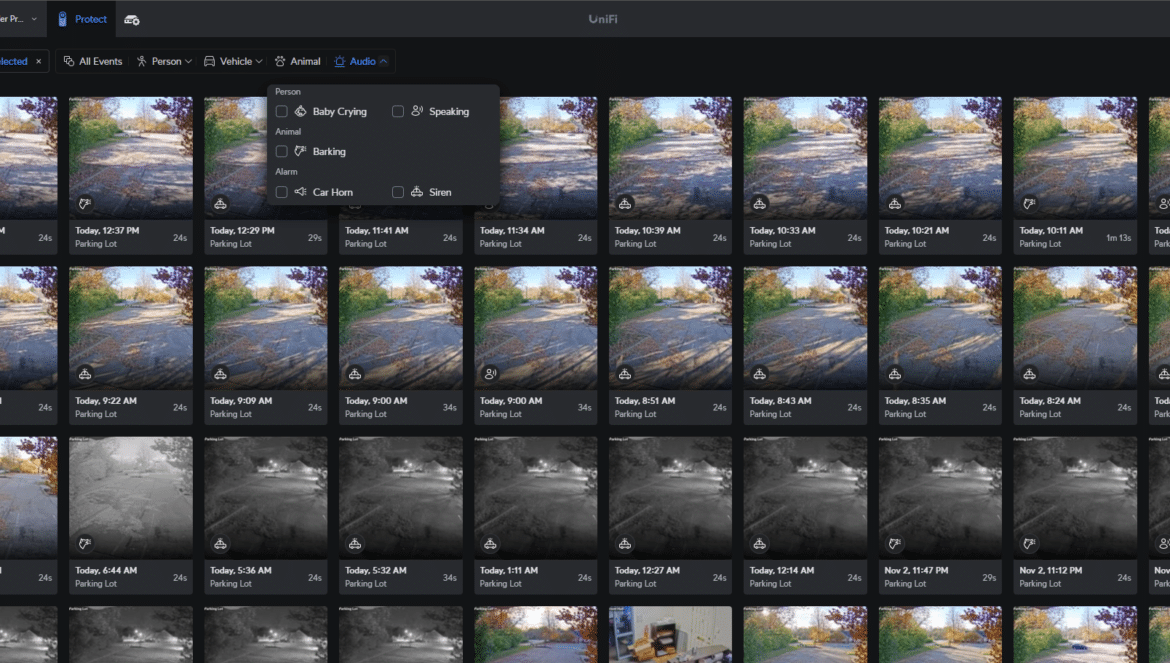The height and width of the screenshot is (663, 1170).
Task: Select the Siren audio filter checkbox
Action: [x=398, y=192]
